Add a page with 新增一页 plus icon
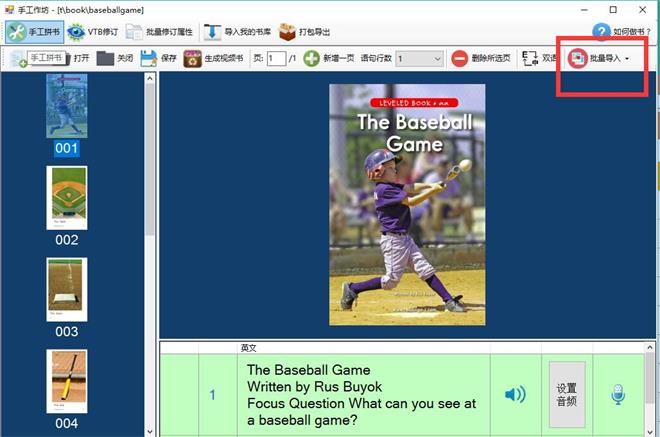 pyautogui.click(x=311, y=59)
